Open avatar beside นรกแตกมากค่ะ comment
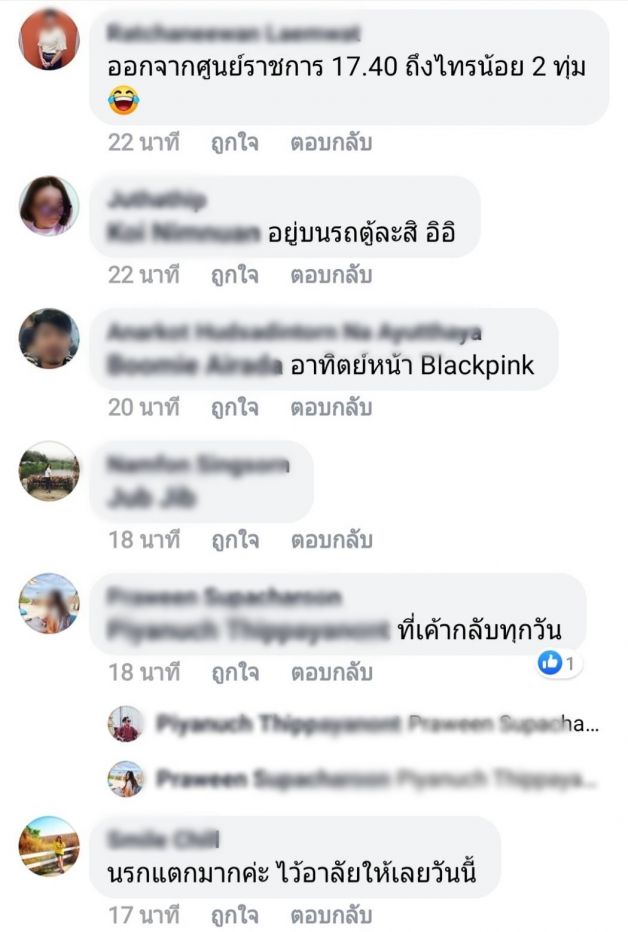This screenshot has width=628, height=932. pos(49,846)
